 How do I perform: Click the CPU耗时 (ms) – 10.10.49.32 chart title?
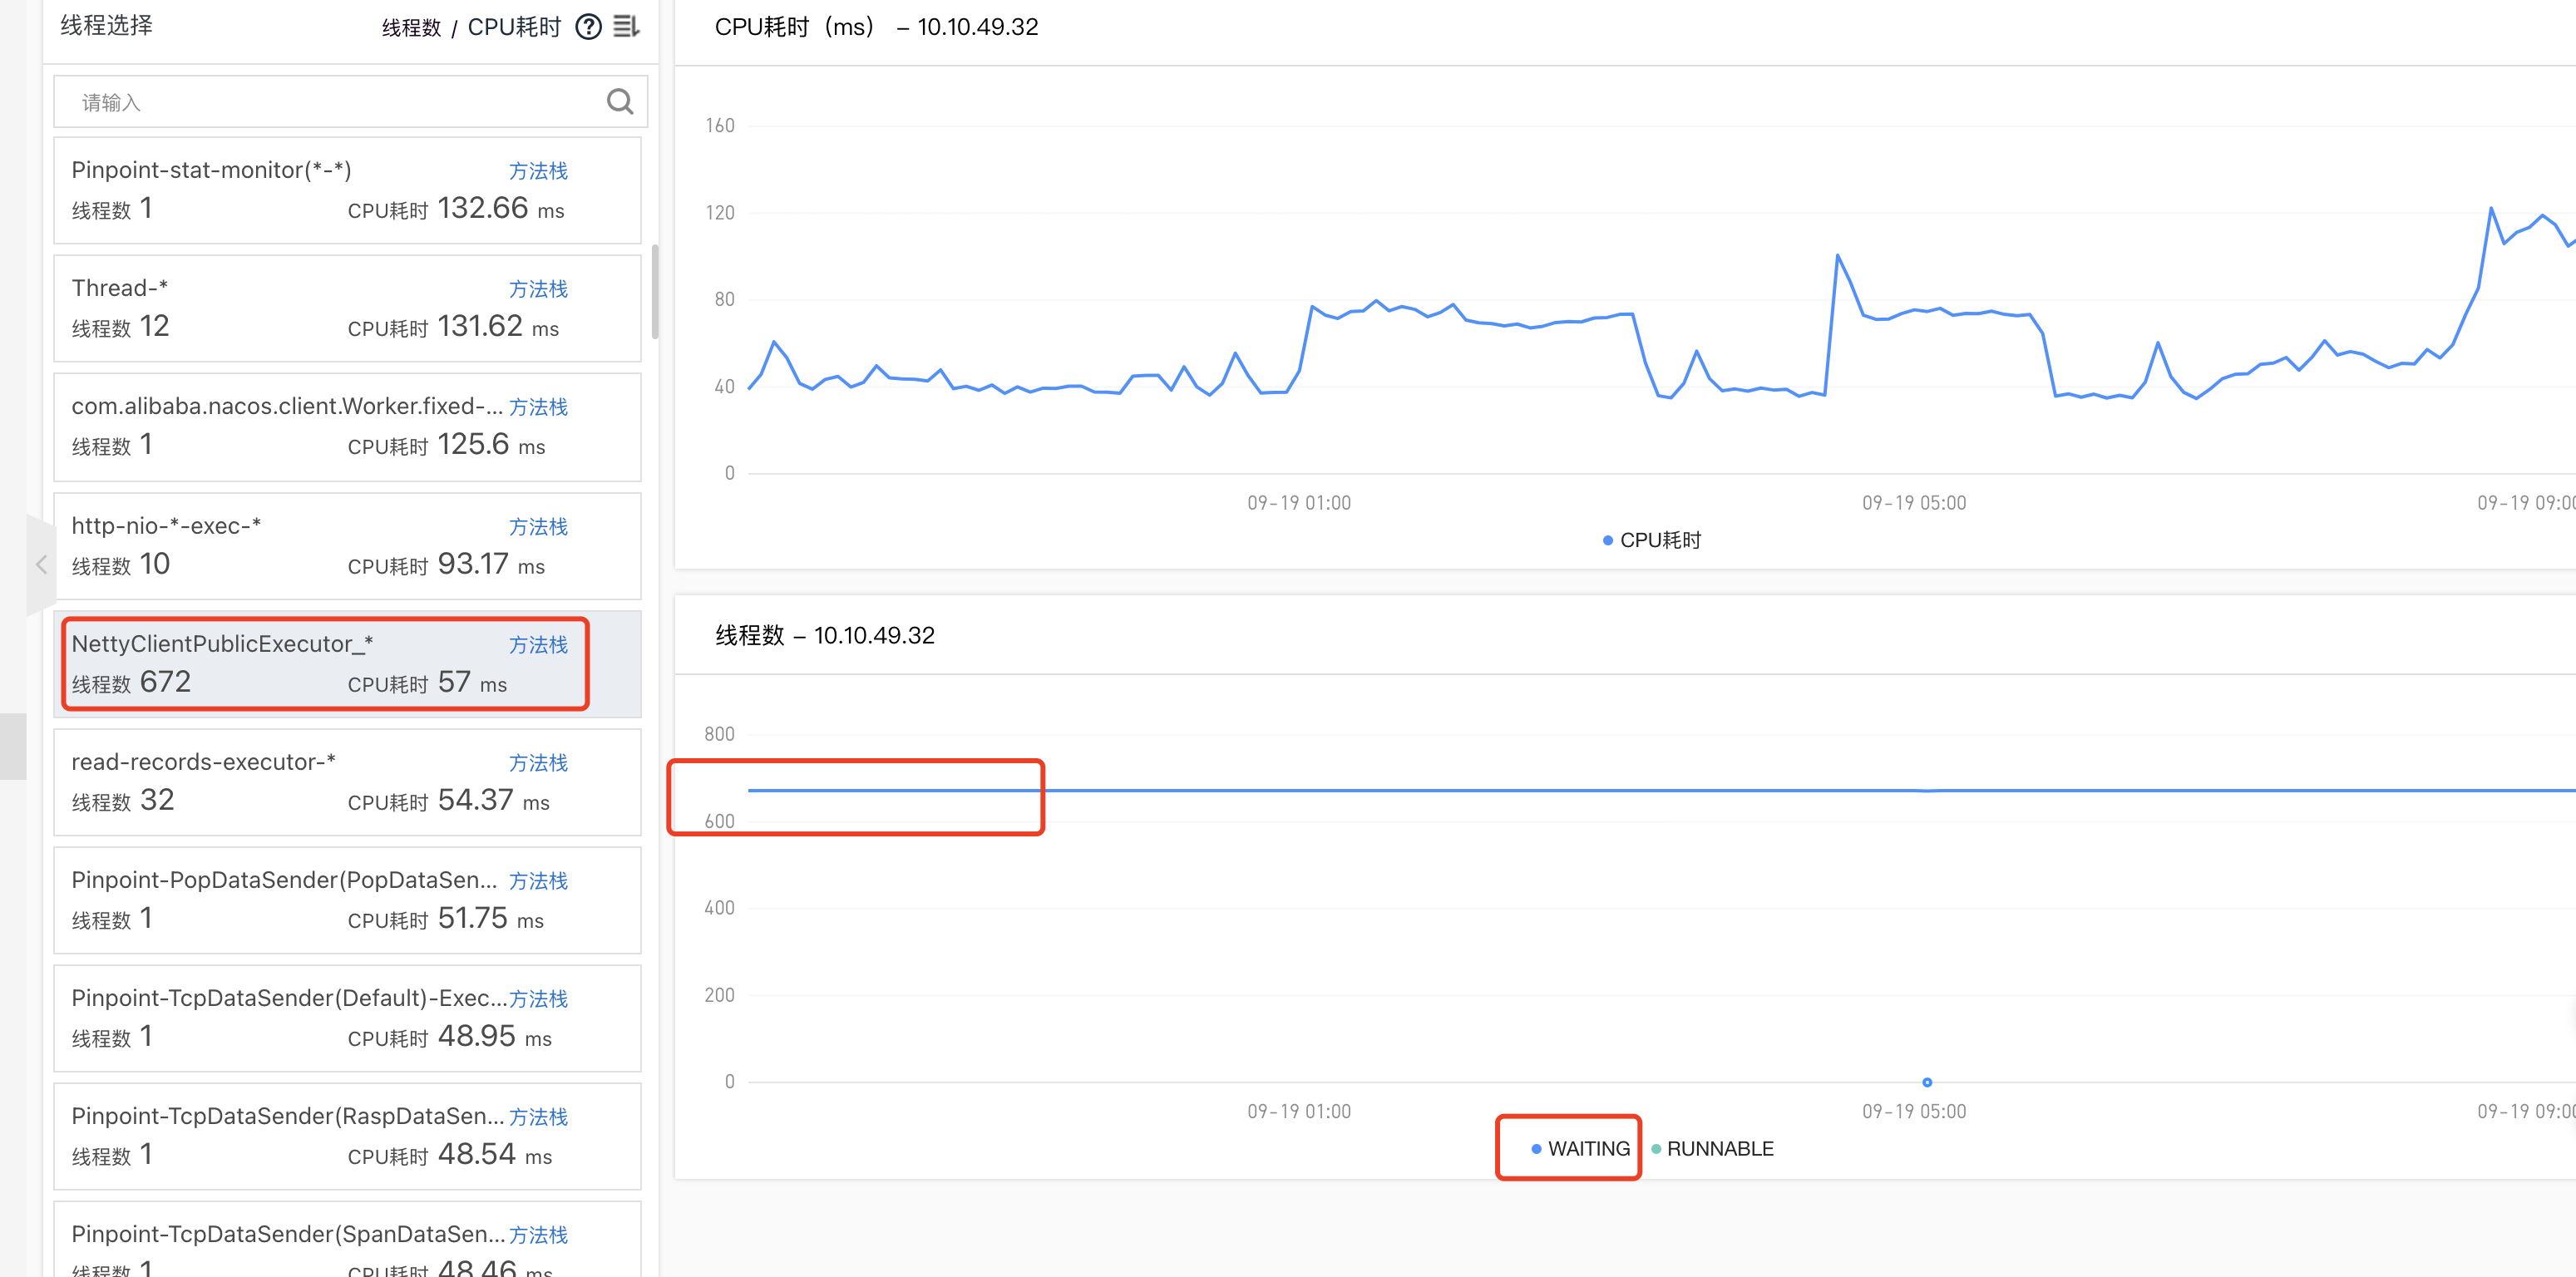click(876, 27)
